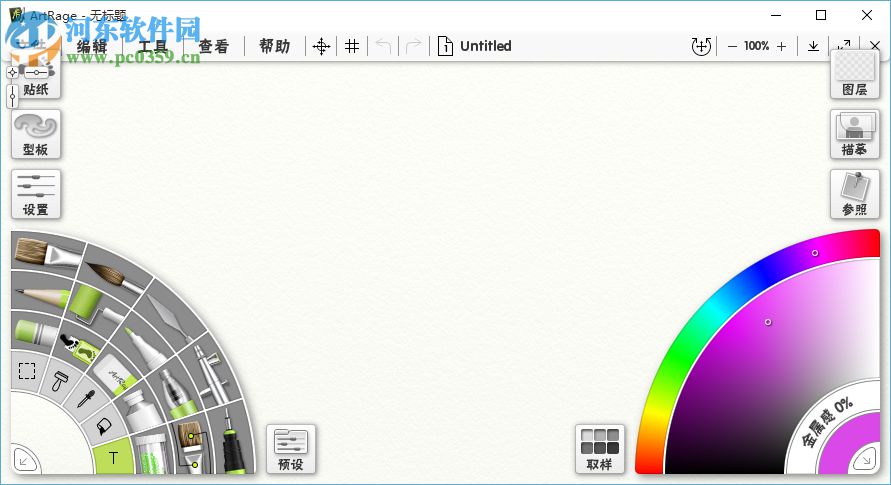Viewport: 891px width, 485px height.
Task: Open the 参照 references panel
Action: (855, 194)
